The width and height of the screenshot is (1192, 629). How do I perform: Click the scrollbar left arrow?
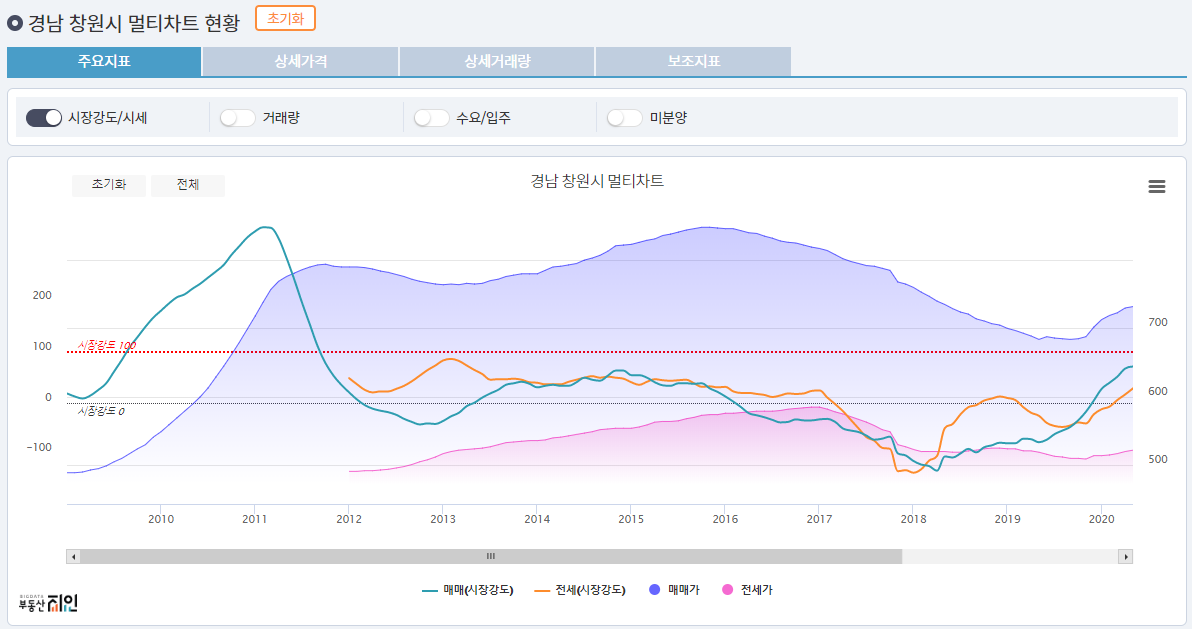tap(73, 556)
